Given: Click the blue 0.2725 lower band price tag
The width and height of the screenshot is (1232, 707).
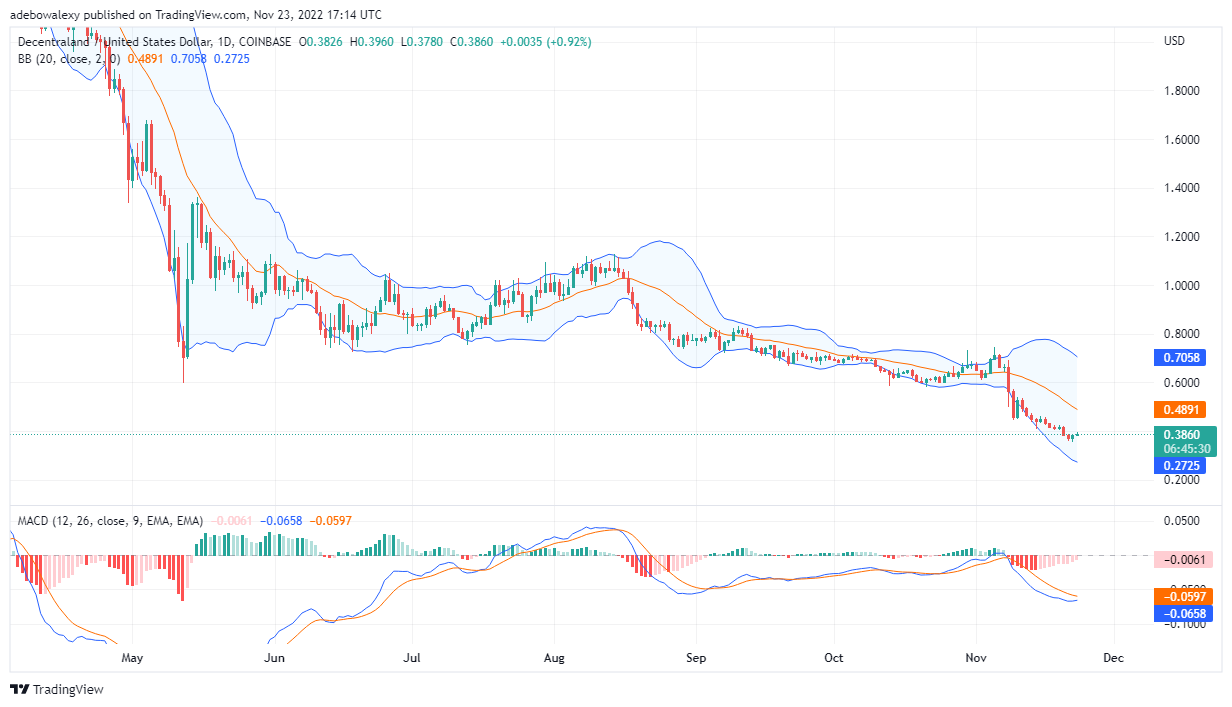Looking at the screenshot, I should 1180,466.
